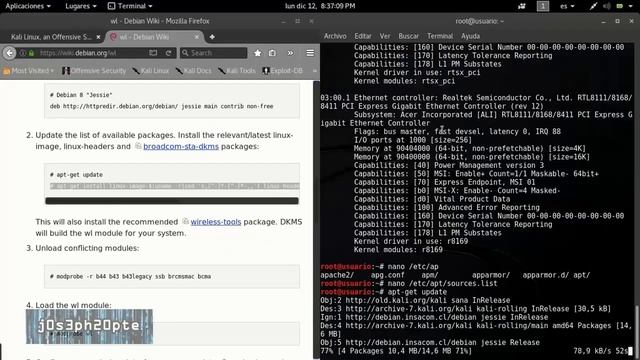This screenshot has width=640, height=360.
Task: Open Firefox bookmarks library icon
Action: (x=272, y=53)
